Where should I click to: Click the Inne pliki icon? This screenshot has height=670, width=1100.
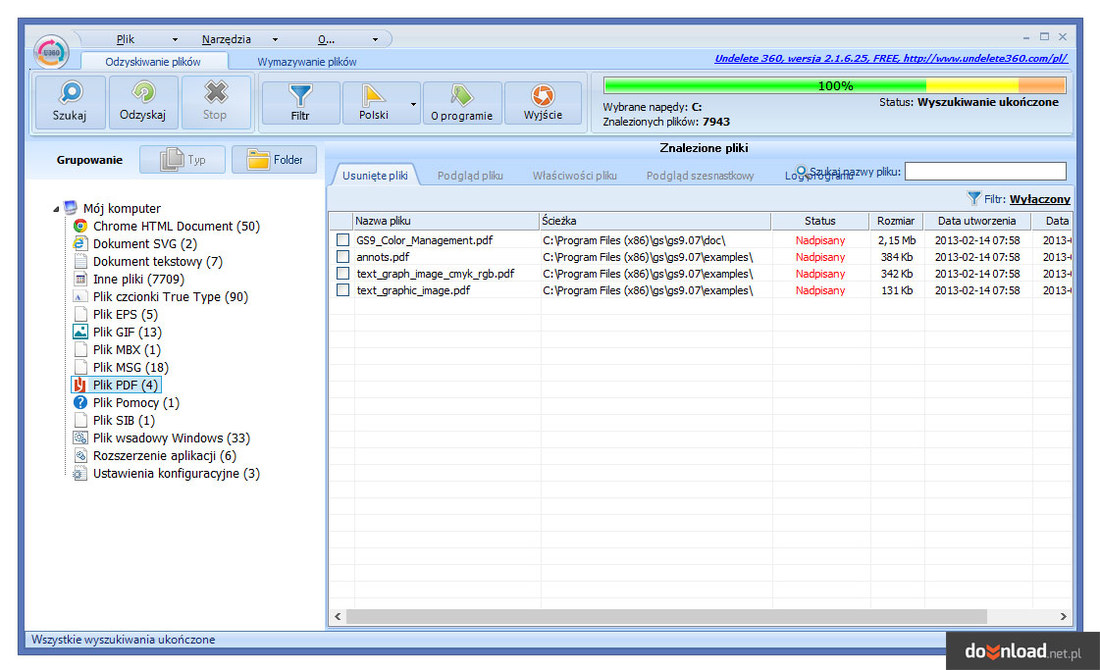[x=81, y=279]
